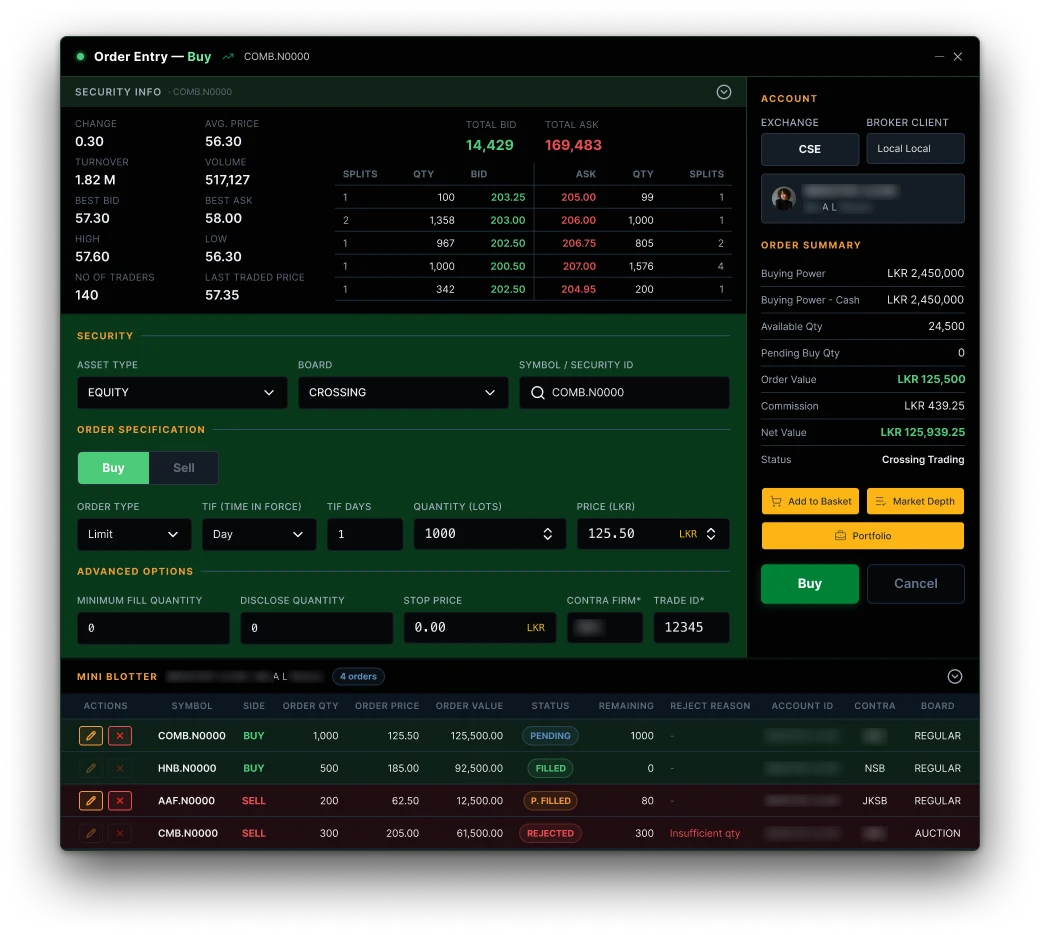Image resolution: width=1040 pixels, height=935 pixels.
Task: Open the TIF Day dropdown
Action: click(x=259, y=534)
